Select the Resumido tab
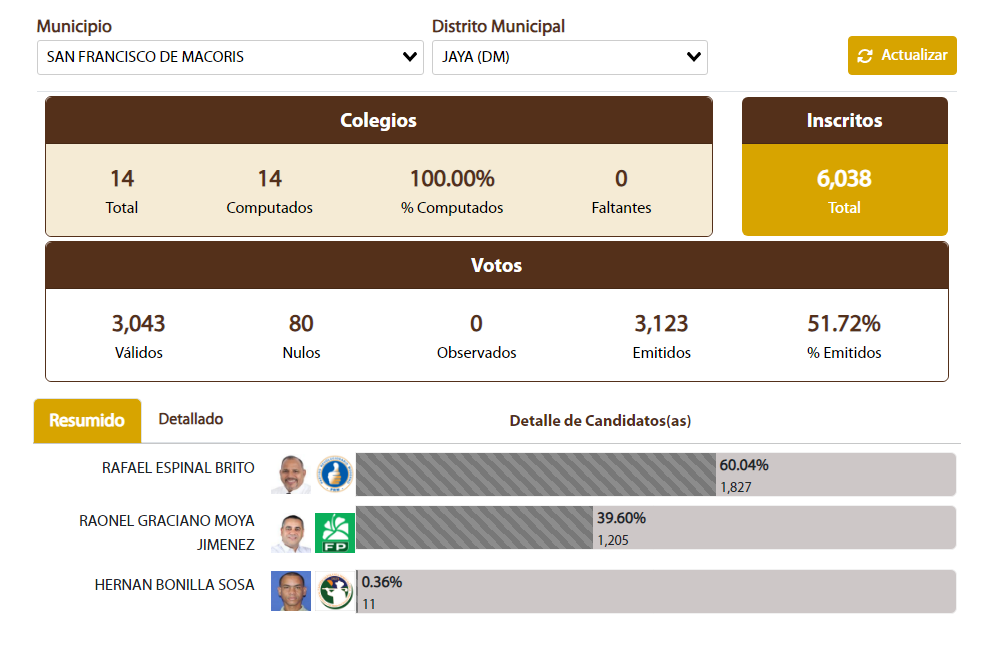This screenshot has width=985, height=646. (x=87, y=421)
